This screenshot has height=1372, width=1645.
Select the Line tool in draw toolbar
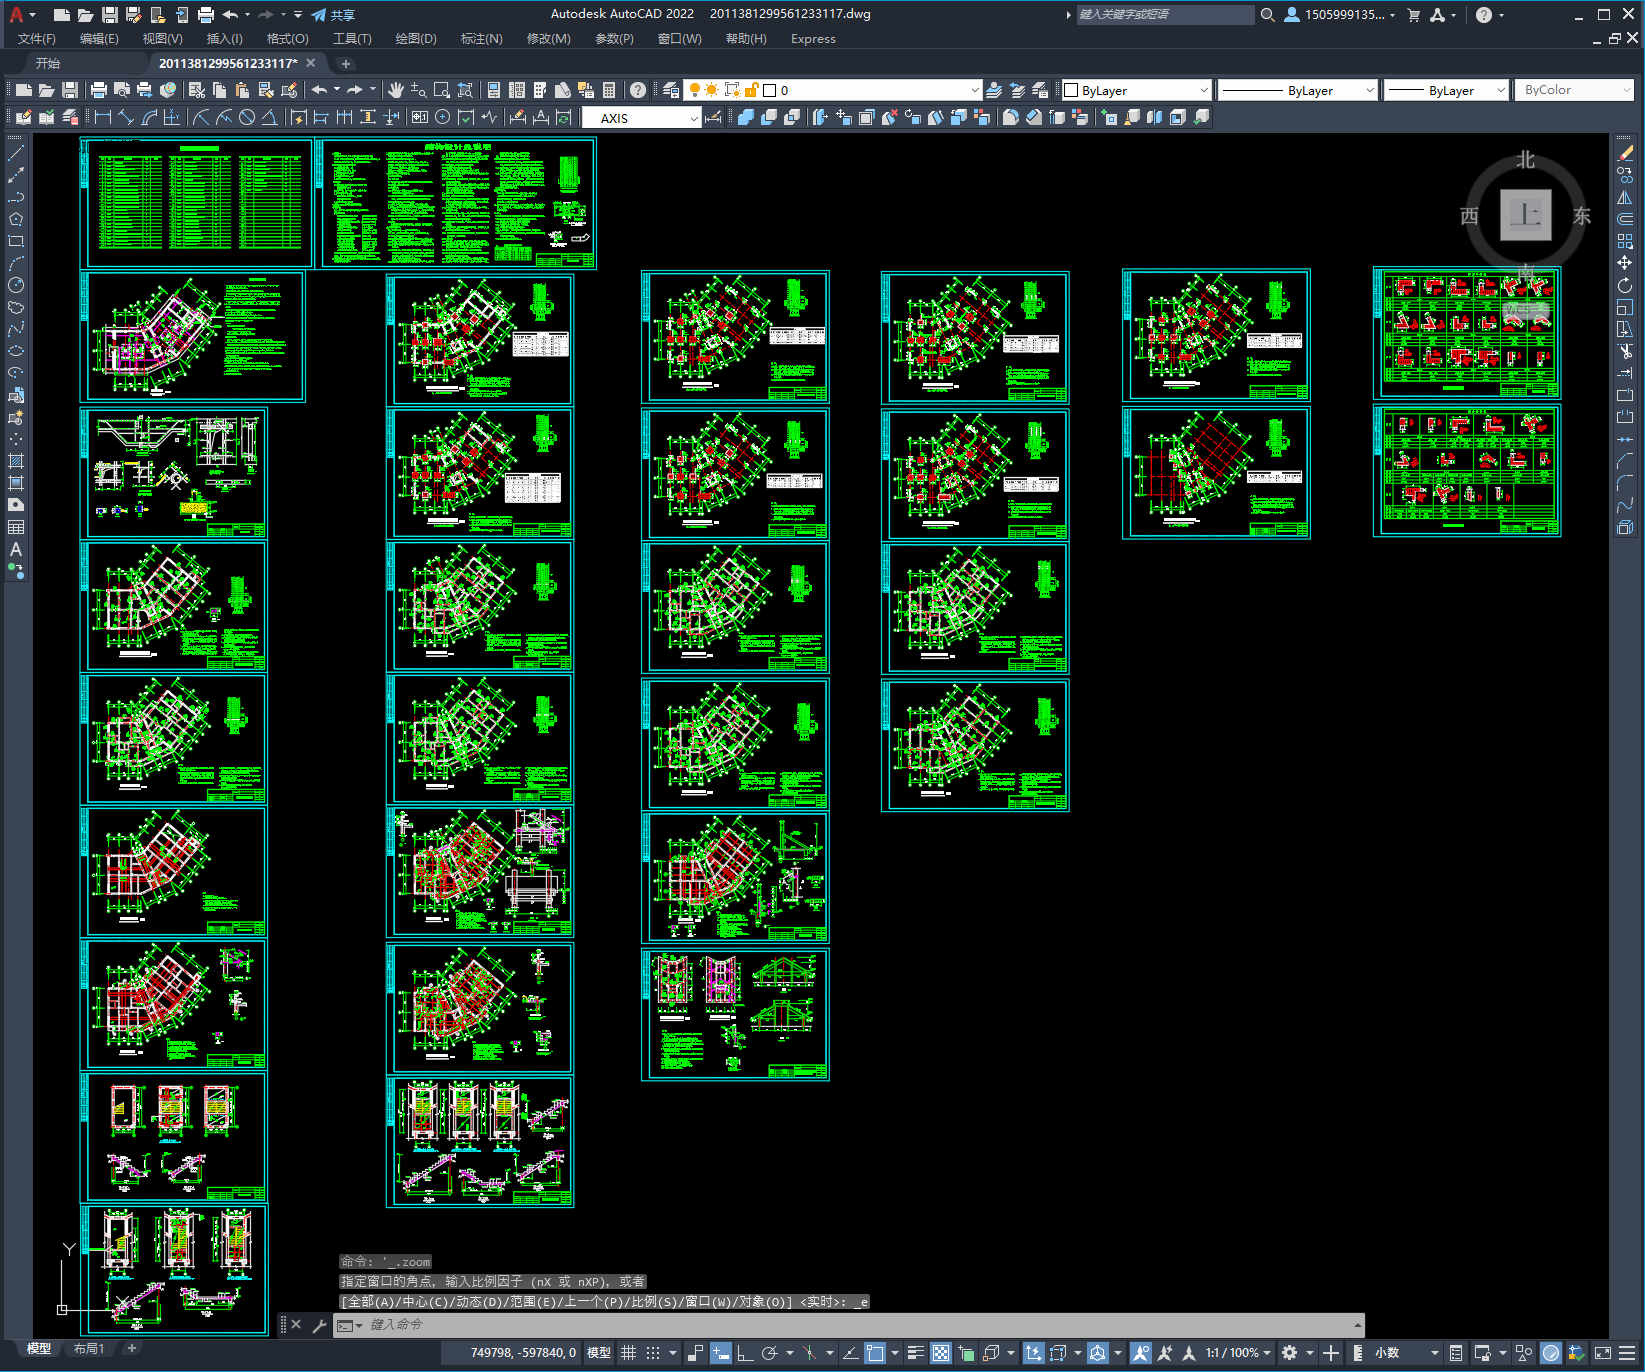(16, 153)
